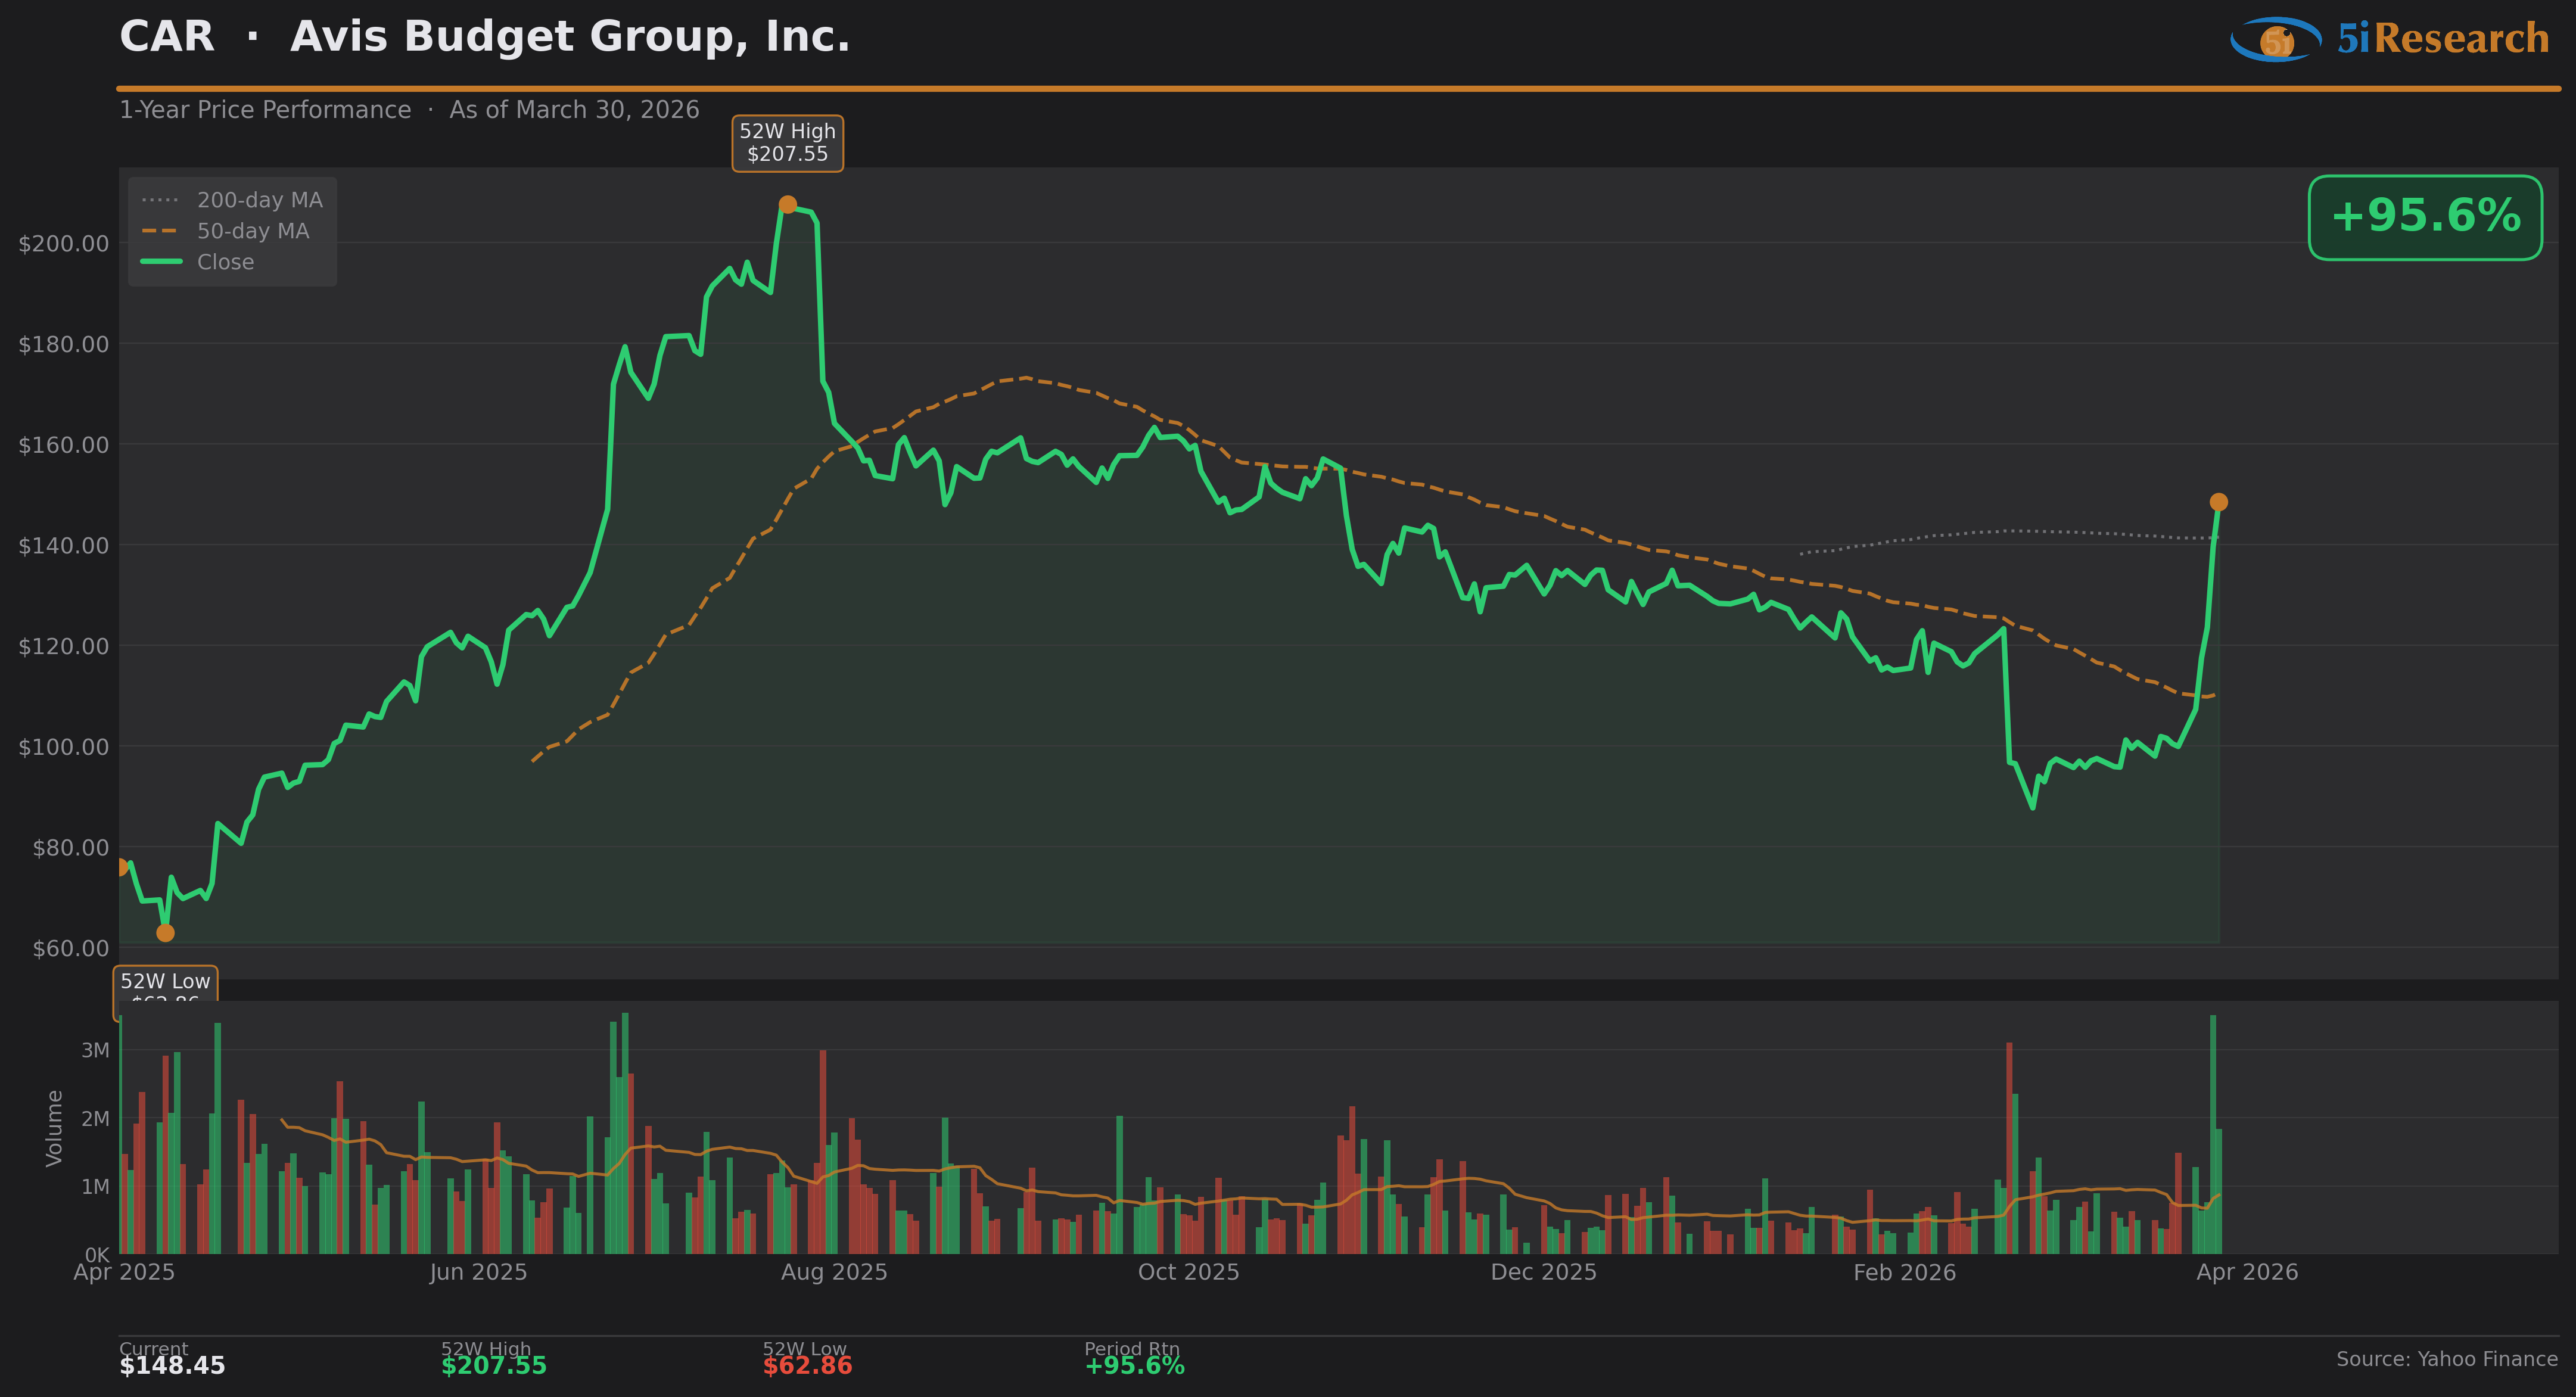
Task: Click the green Close line swatch in legend
Action: (161, 262)
